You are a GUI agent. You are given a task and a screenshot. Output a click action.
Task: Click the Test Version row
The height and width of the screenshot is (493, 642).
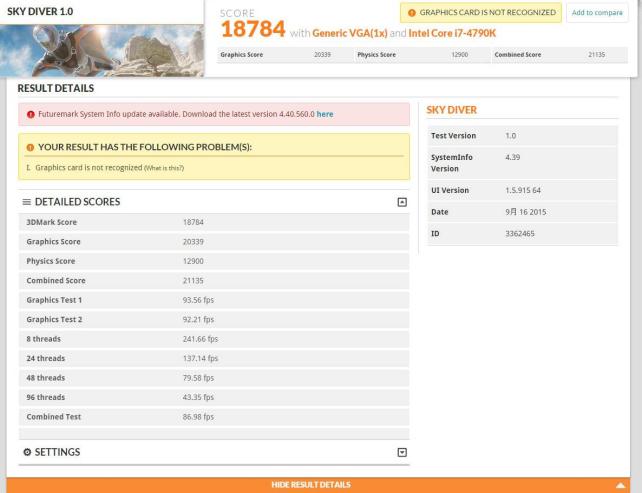(x=522, y=136)
